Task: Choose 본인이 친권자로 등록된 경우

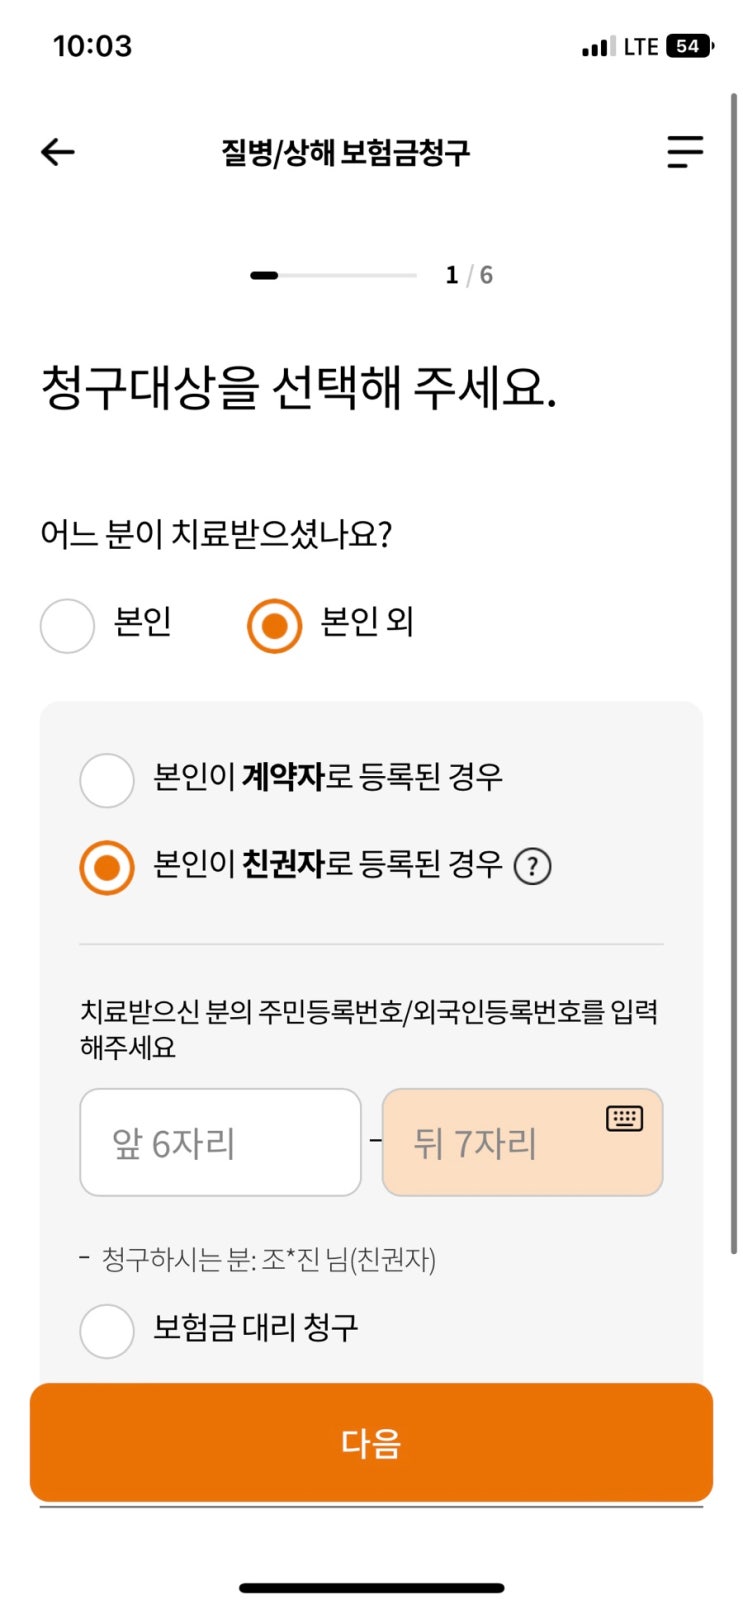Action: pyautogui.click(x=107, y=867)
